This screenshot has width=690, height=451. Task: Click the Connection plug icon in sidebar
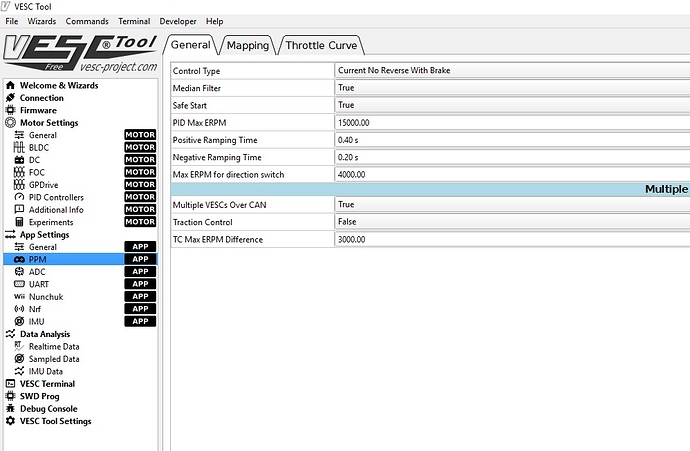10,98
